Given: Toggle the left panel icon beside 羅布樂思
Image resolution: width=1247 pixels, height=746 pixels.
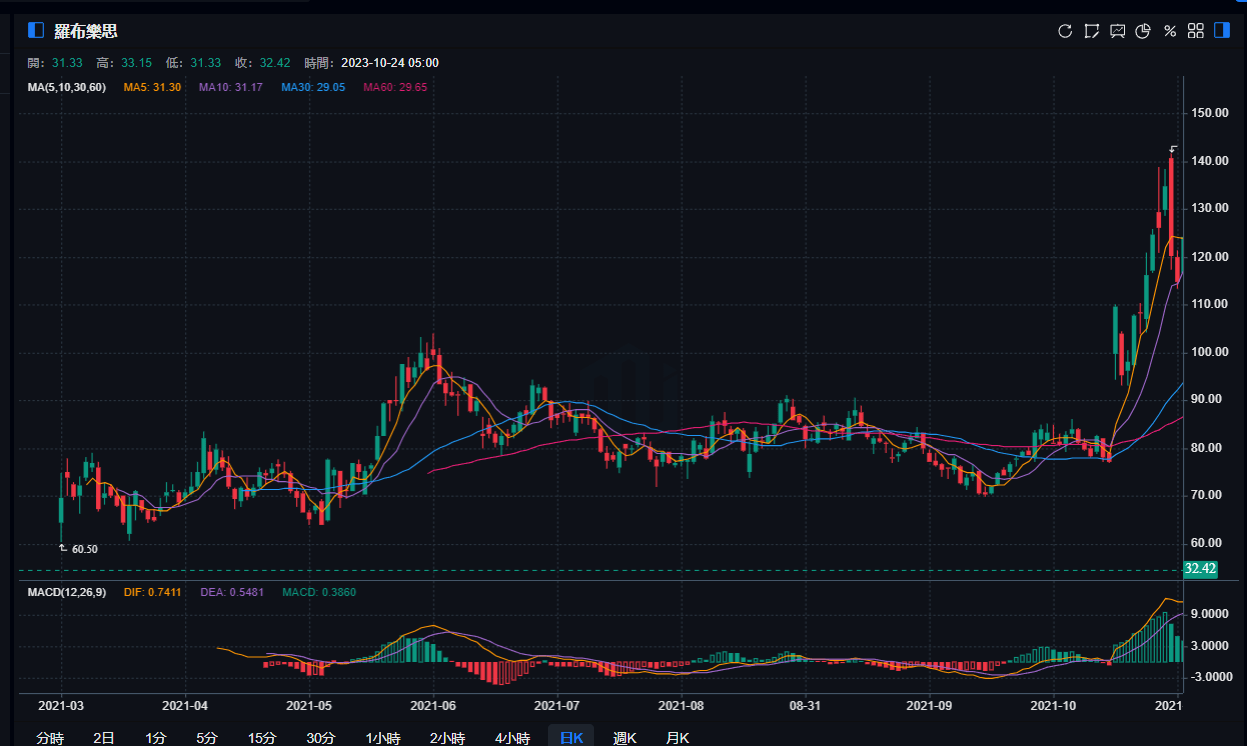Looking at the screenshot, I should 36,31.
